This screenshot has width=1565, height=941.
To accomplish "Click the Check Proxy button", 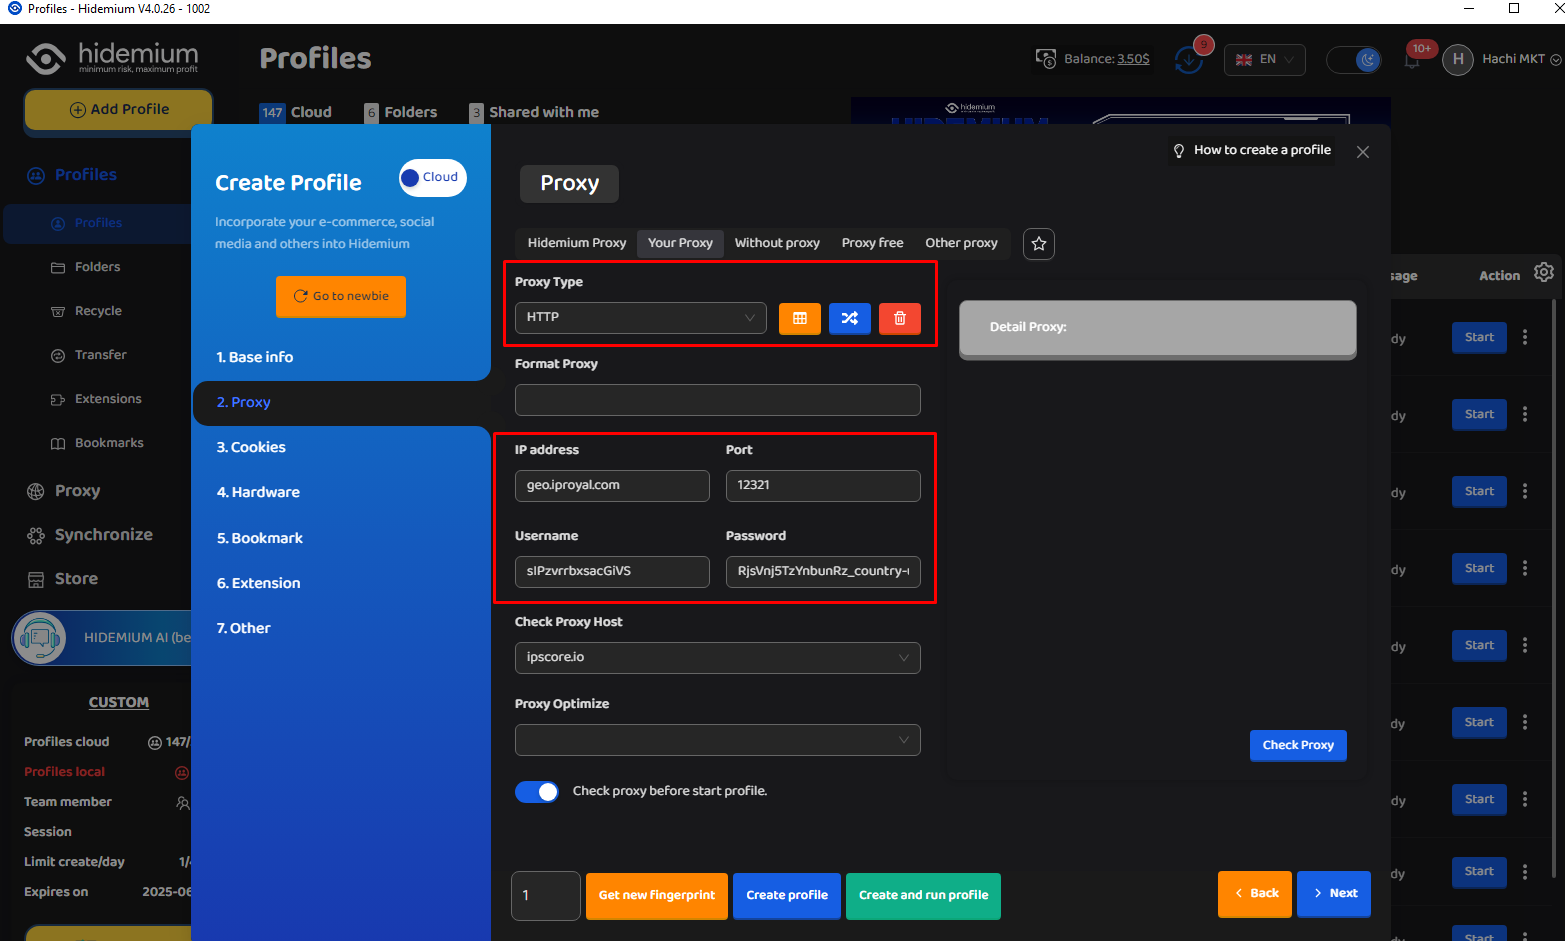I will point(1298,745).
